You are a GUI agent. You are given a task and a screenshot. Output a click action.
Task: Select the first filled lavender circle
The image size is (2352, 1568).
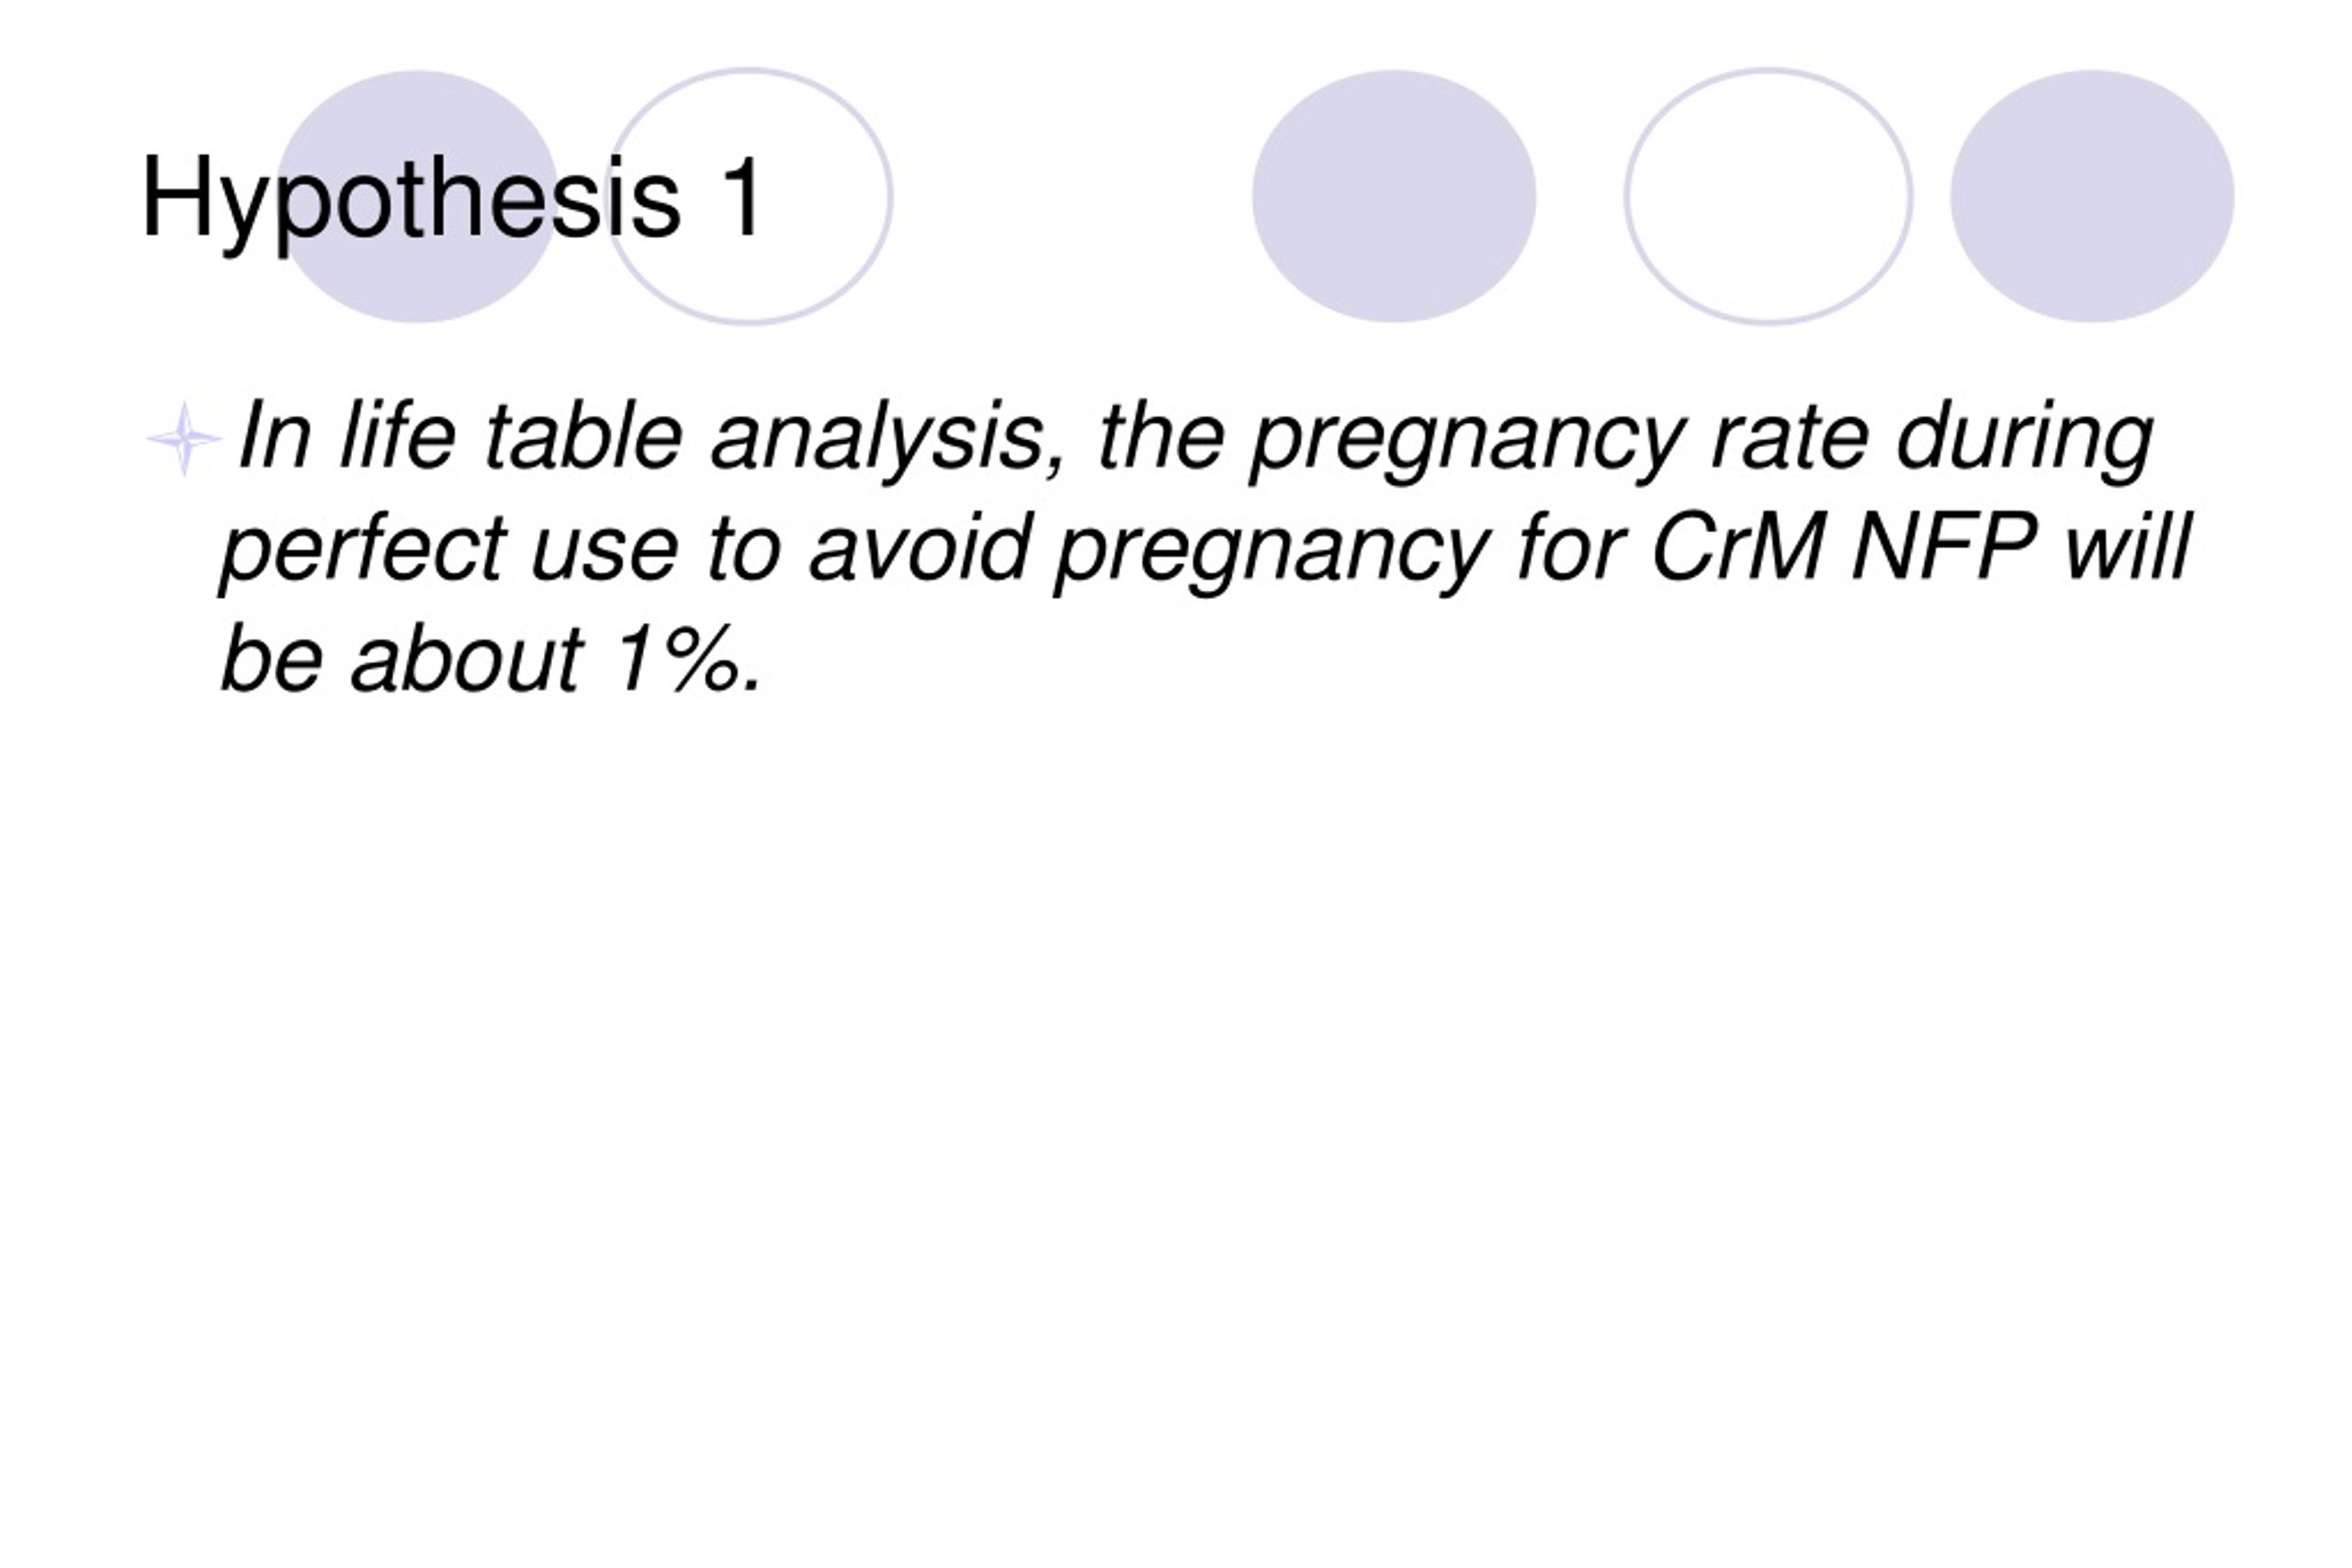(x=416, y=196)
